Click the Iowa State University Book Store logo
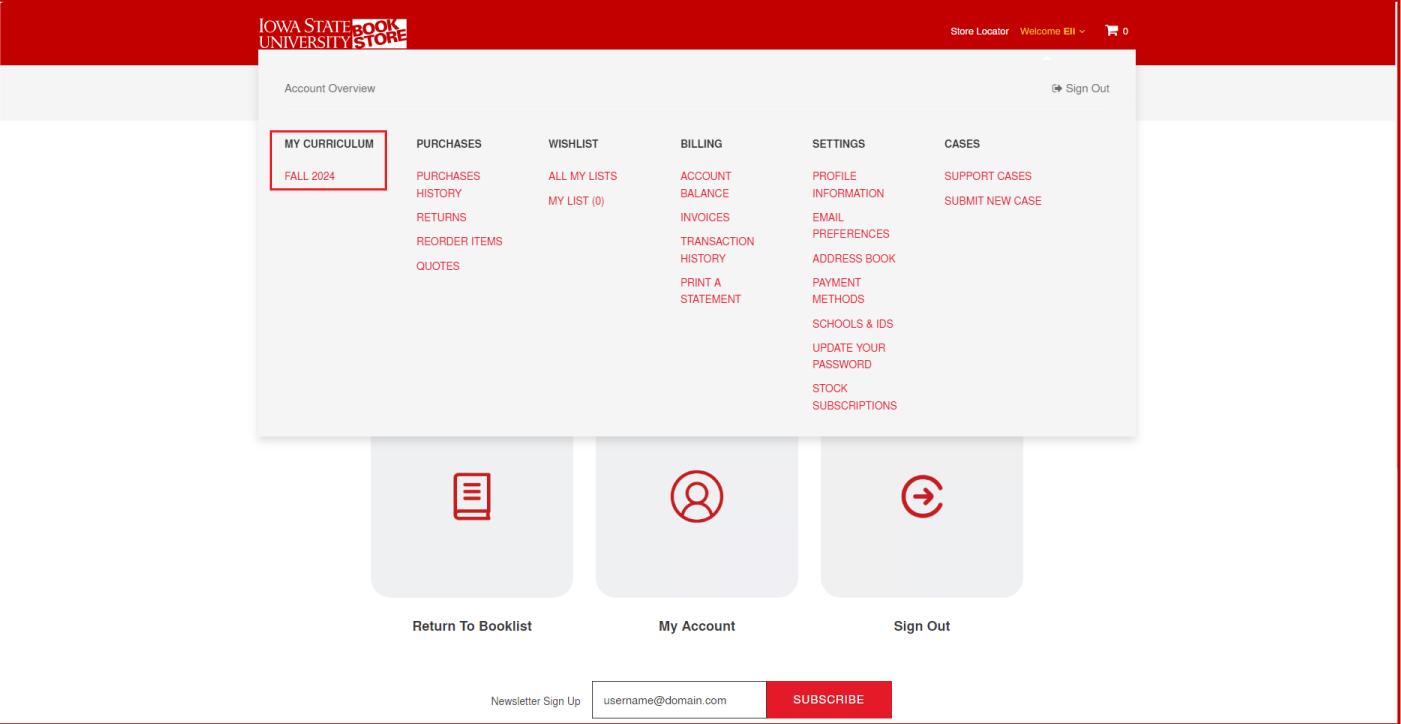 332,32
